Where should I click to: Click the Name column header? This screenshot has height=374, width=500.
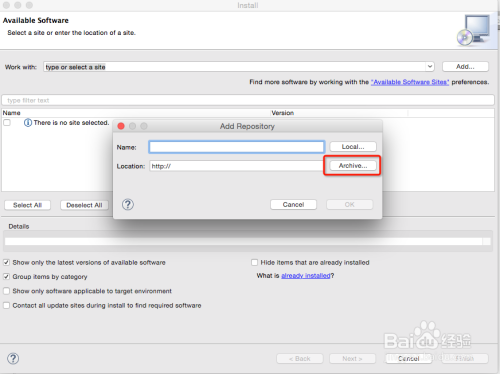click(136, 113)
